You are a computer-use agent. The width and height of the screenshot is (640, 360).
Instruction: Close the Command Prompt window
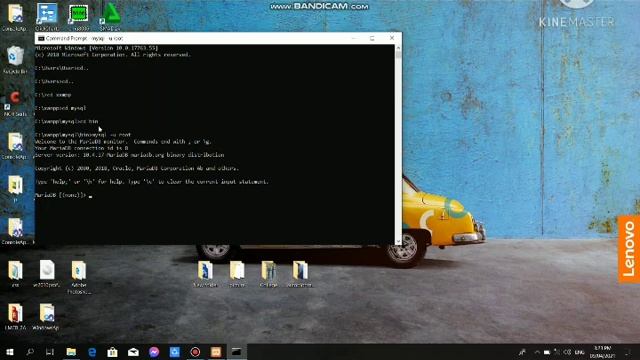click(392, 38)
